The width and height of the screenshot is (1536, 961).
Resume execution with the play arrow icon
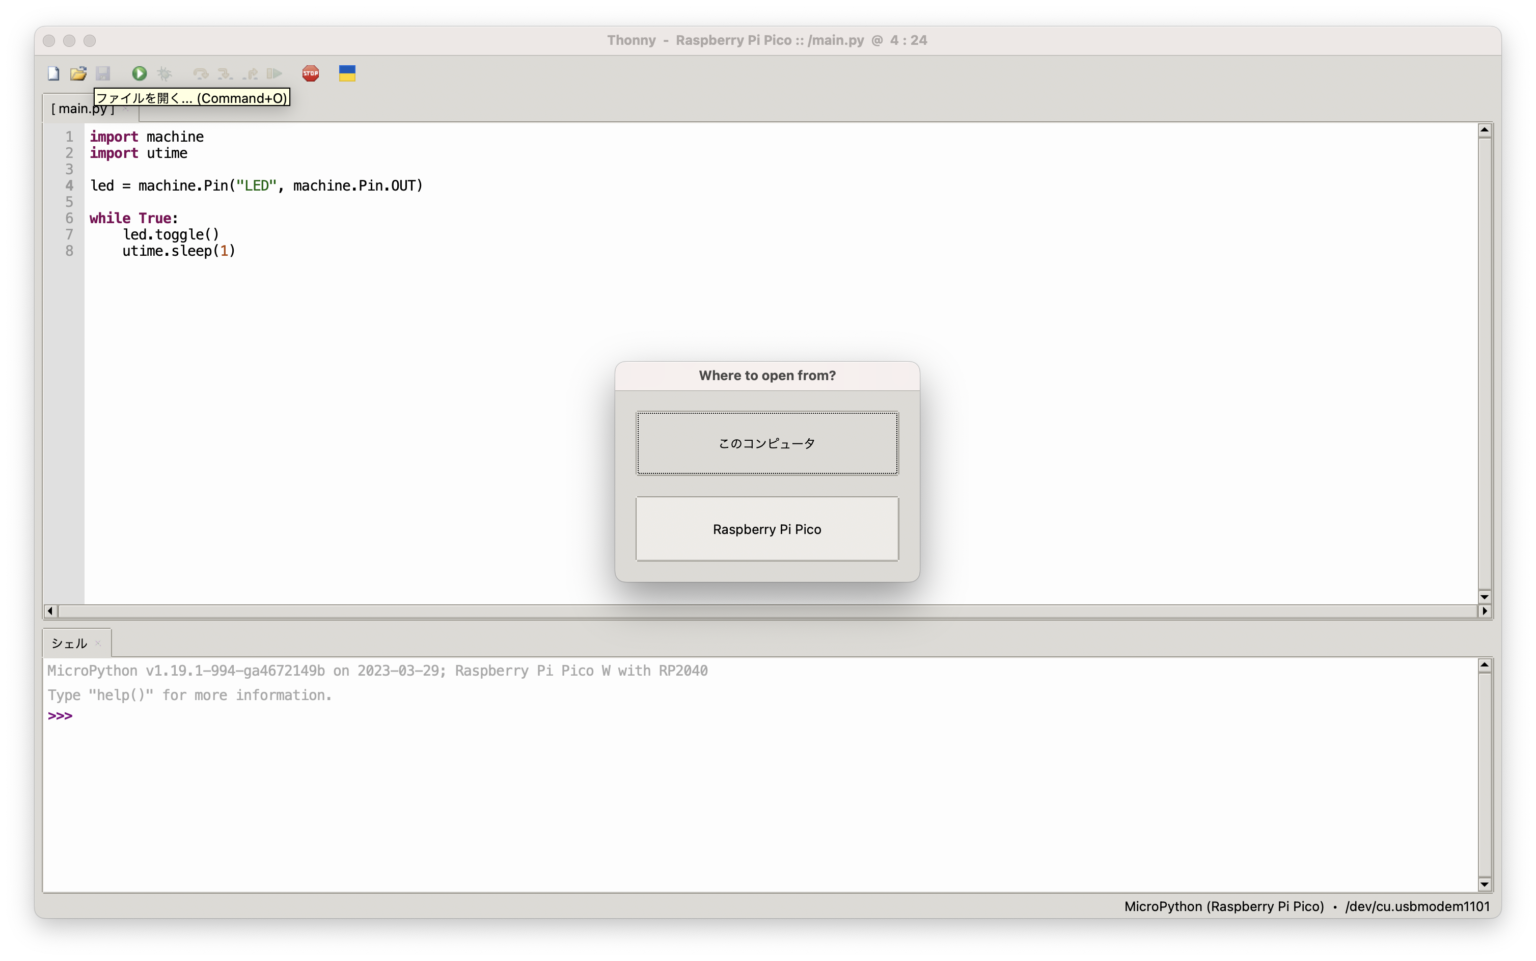point(274,72)
